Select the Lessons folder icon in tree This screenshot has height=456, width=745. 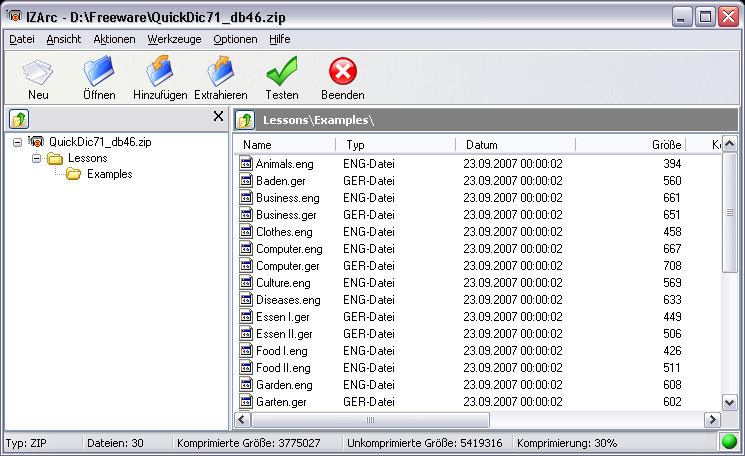point(55,158)
